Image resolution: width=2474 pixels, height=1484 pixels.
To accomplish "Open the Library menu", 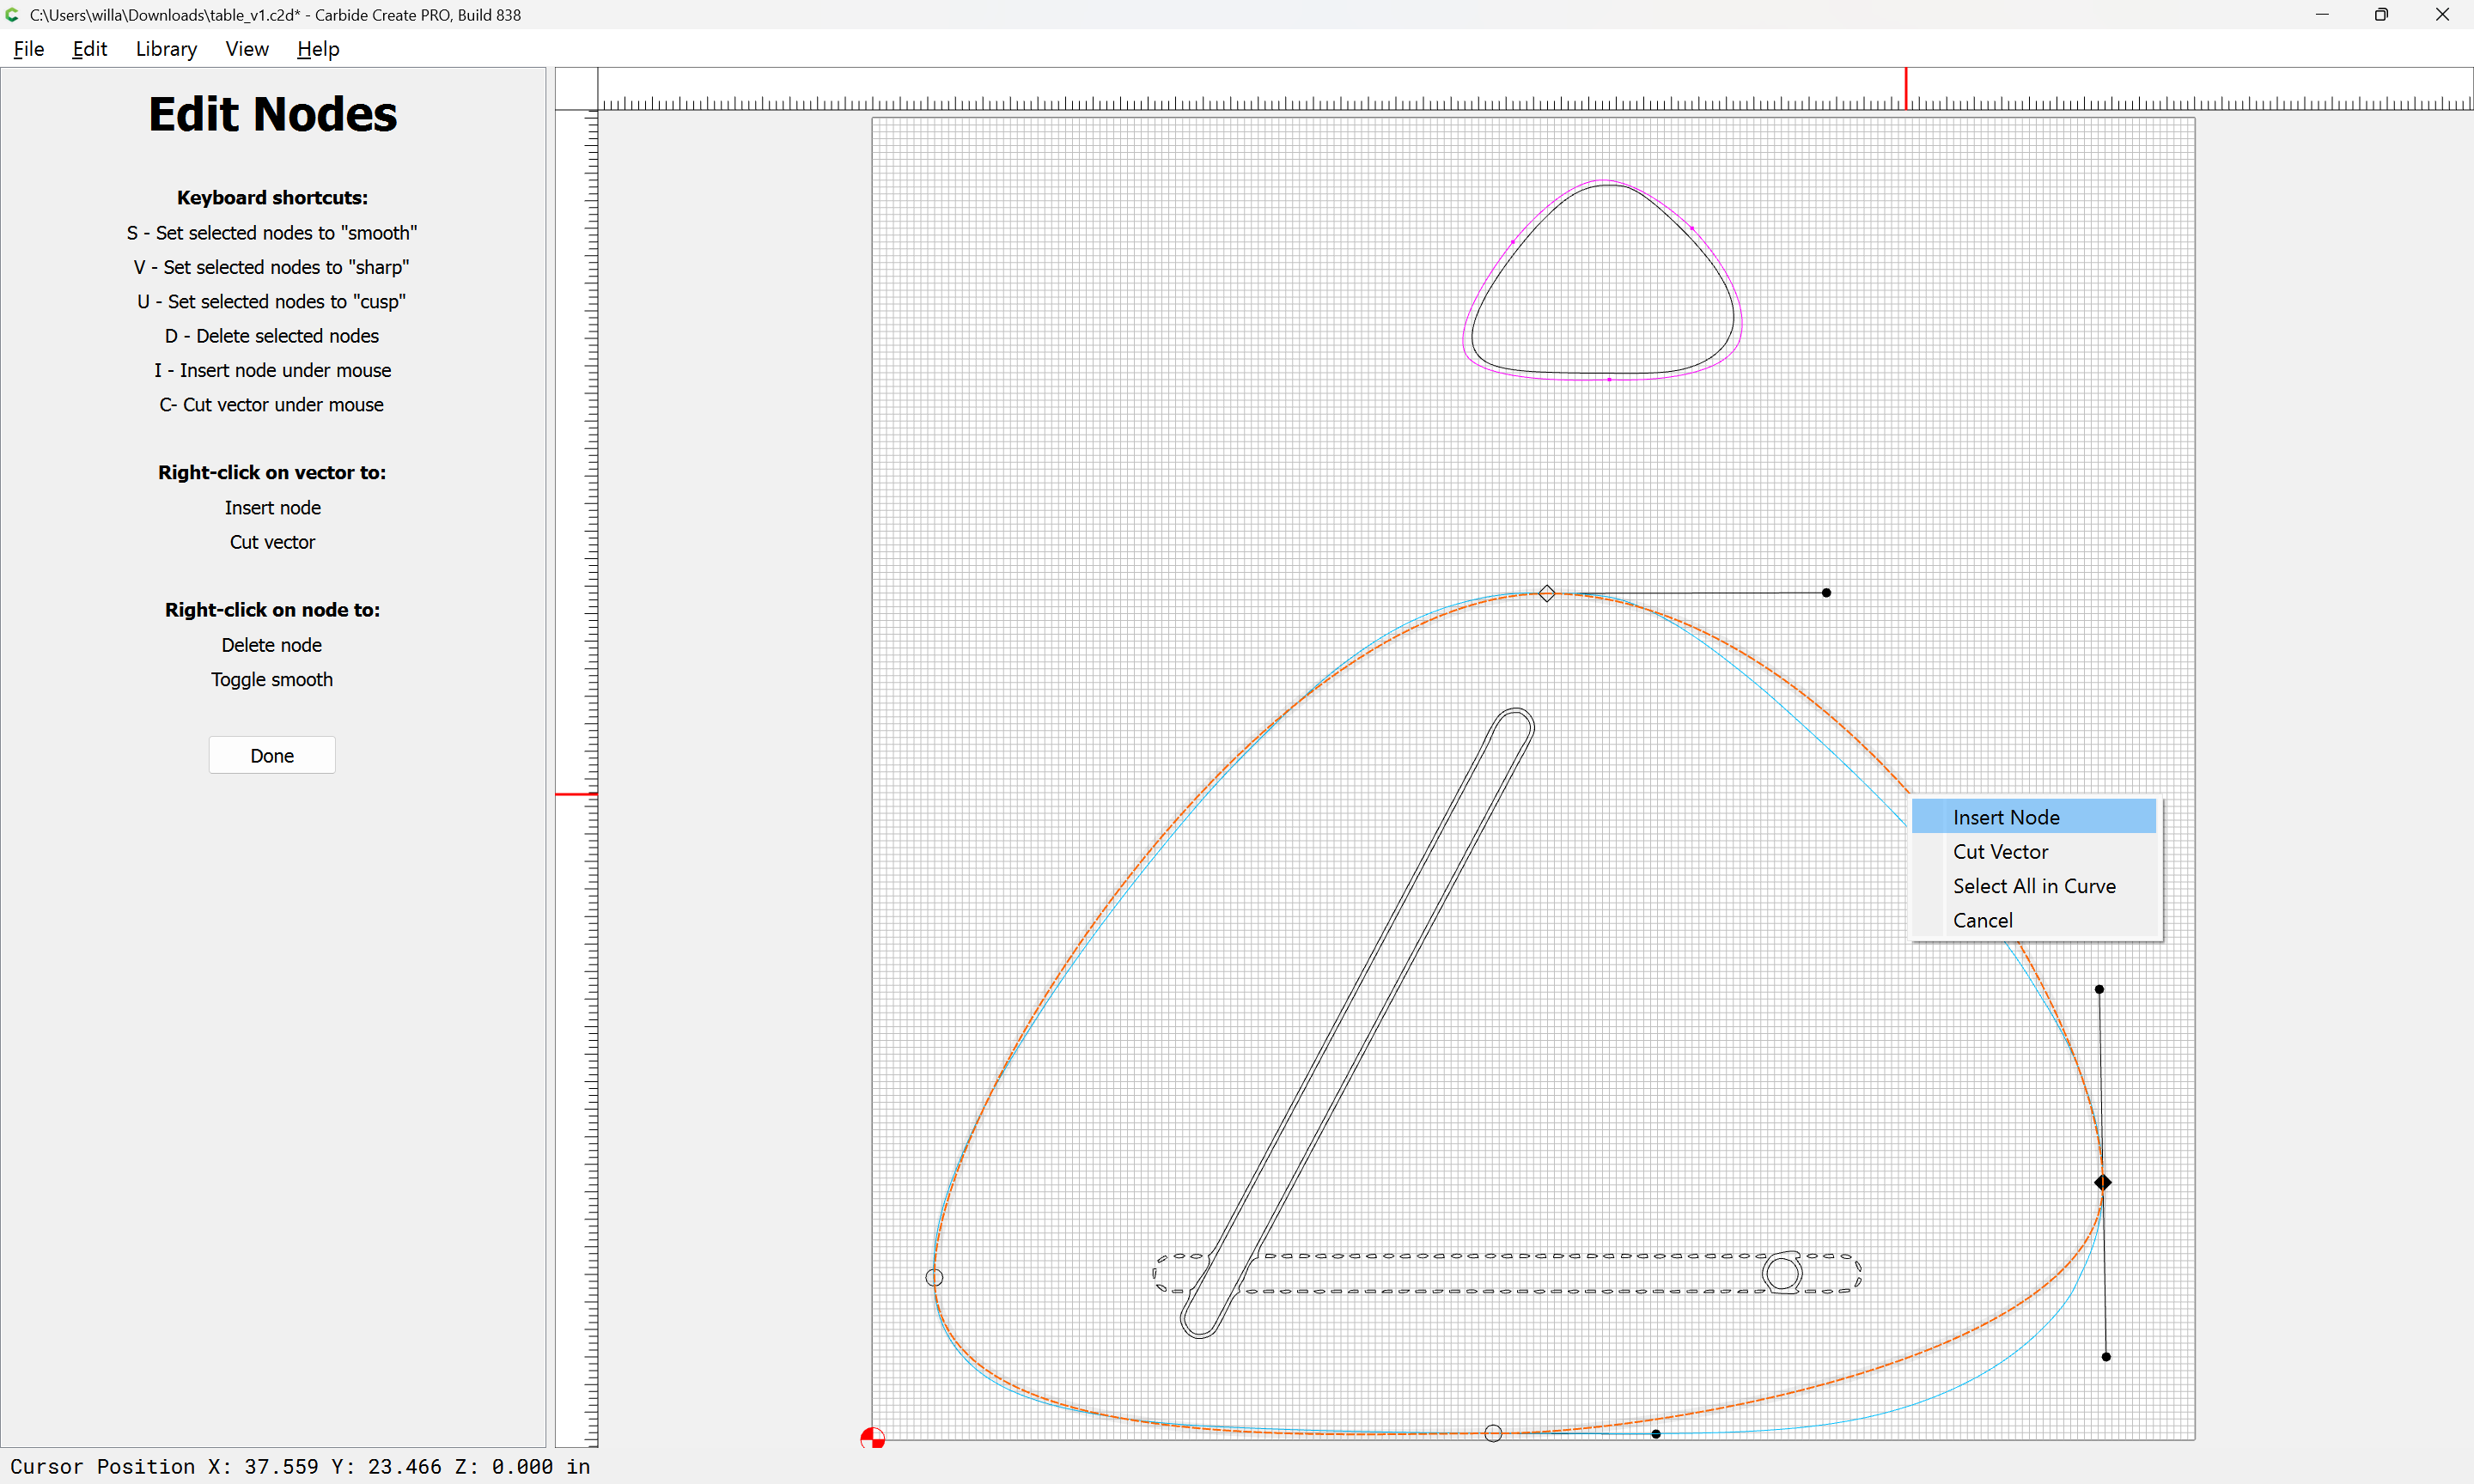I will (x=166, y=49).
